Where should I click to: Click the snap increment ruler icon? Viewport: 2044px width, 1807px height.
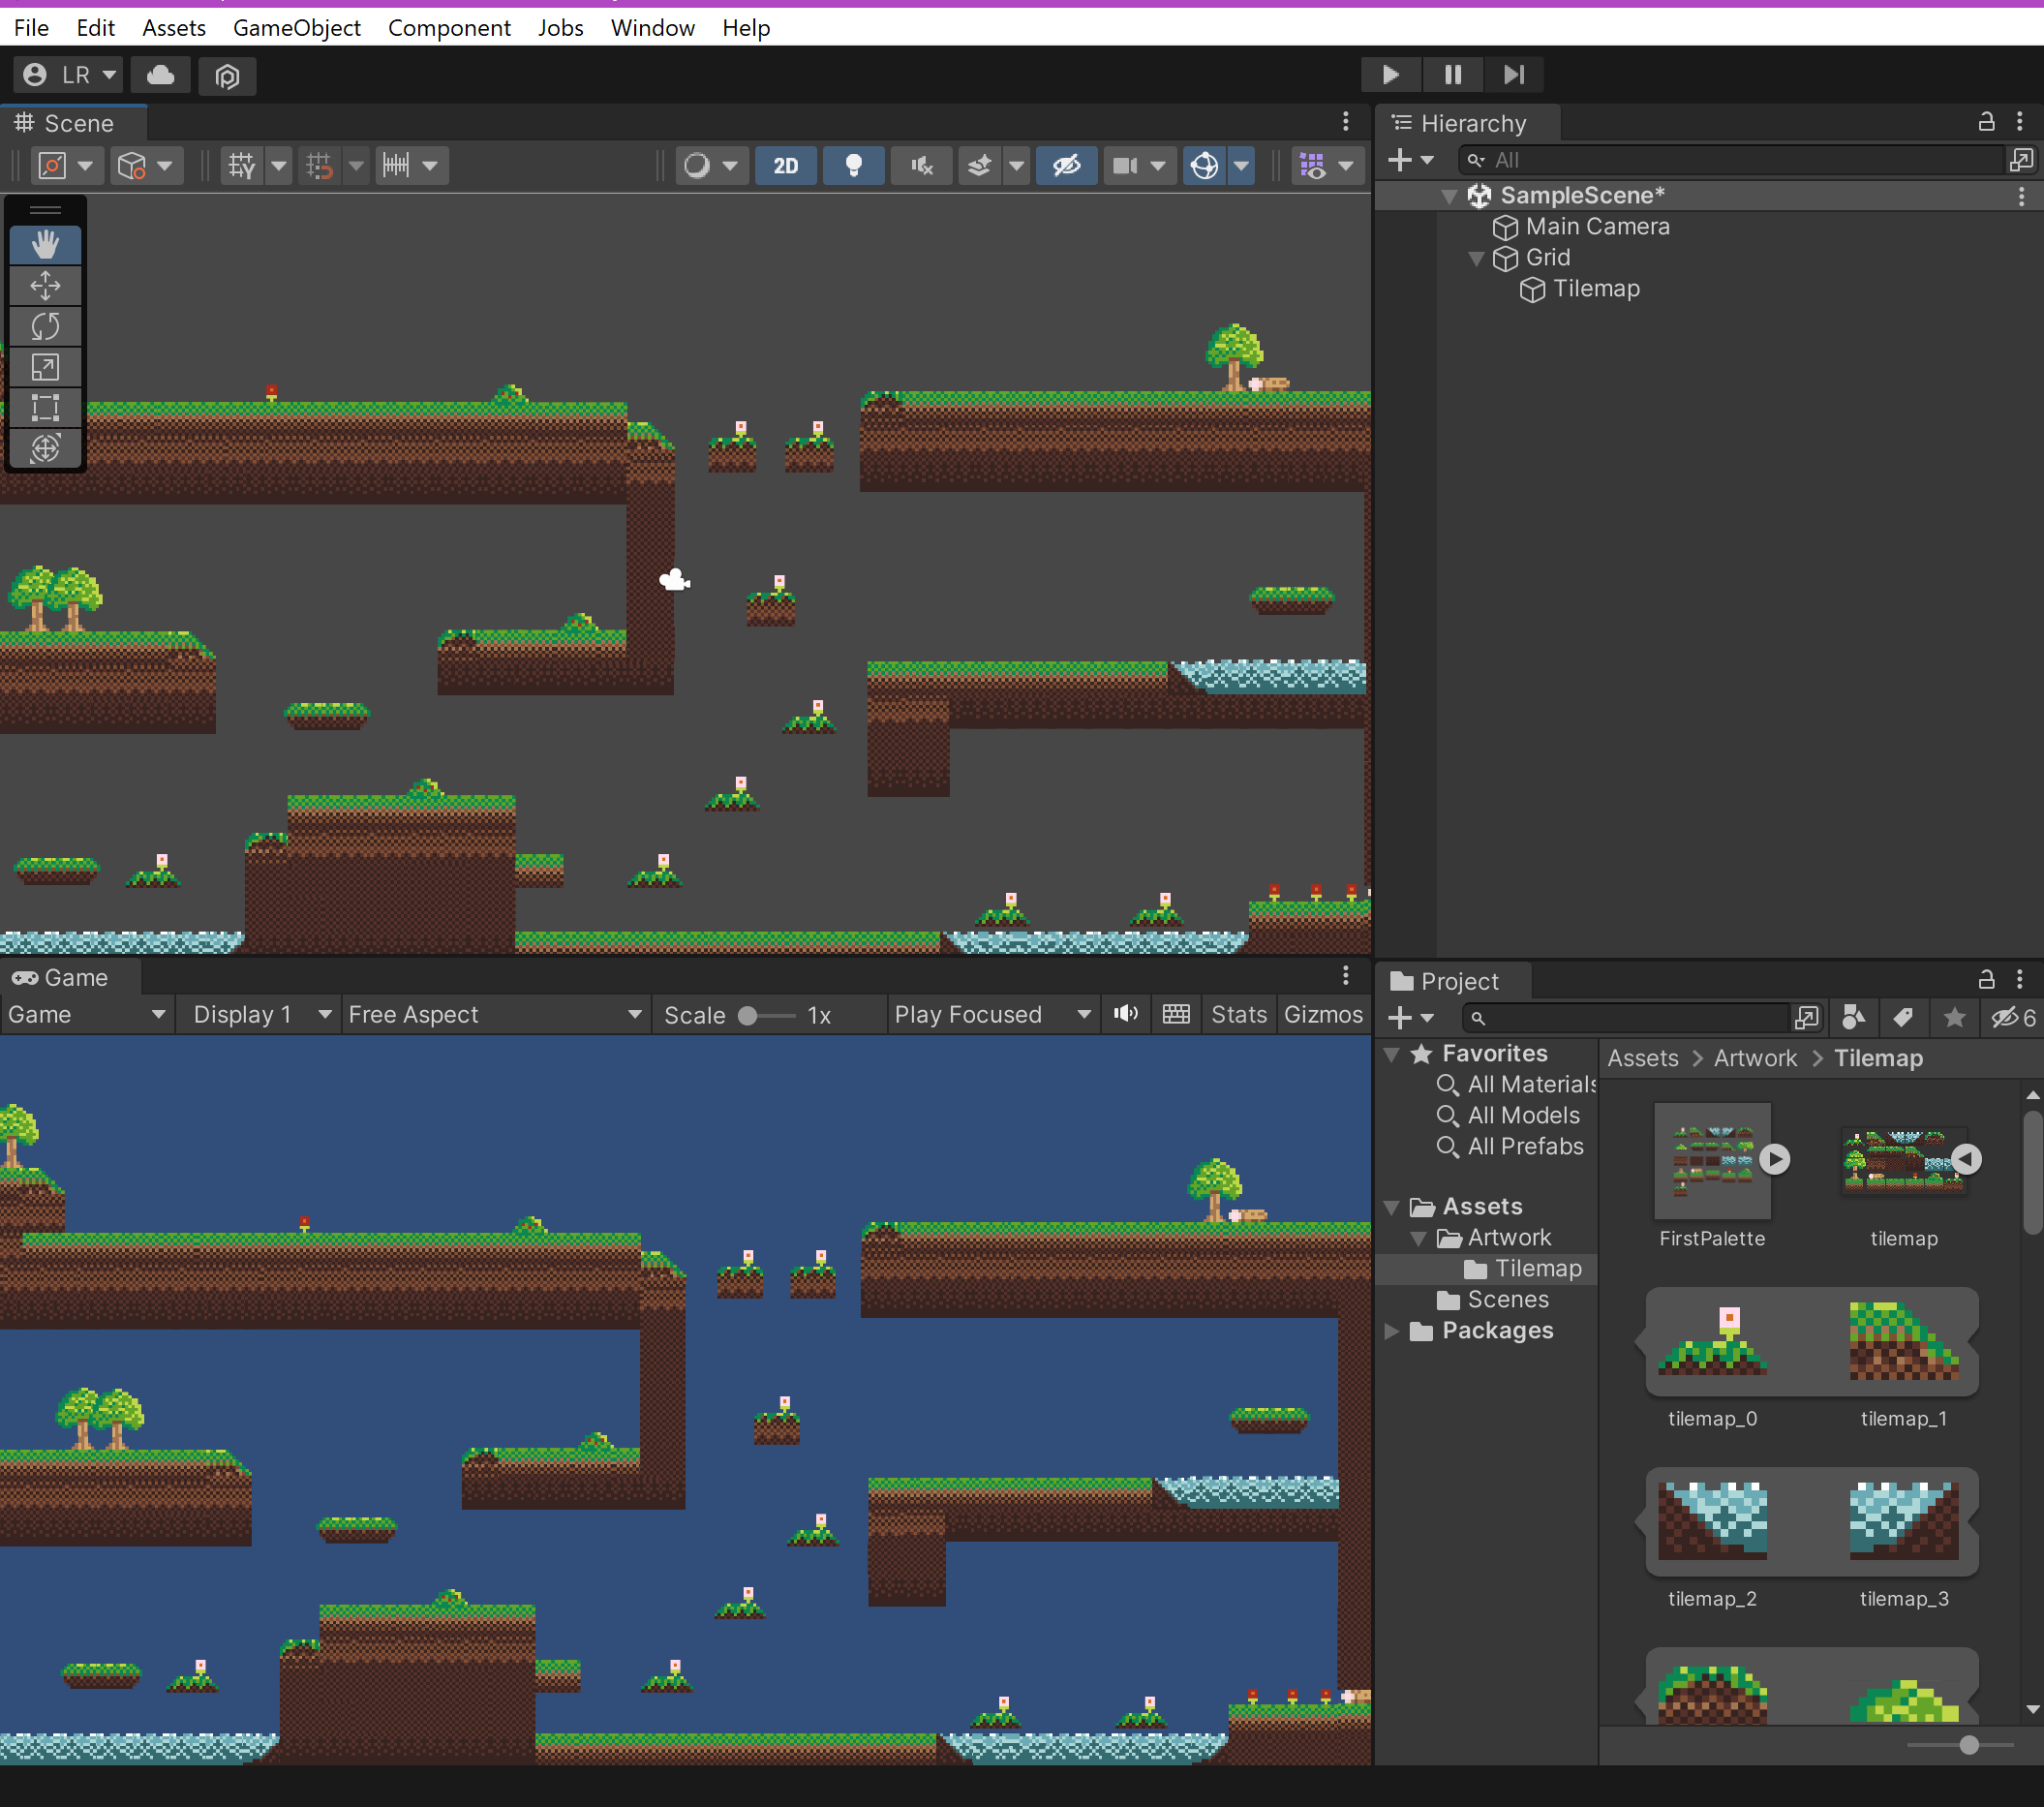click(396, 165)
